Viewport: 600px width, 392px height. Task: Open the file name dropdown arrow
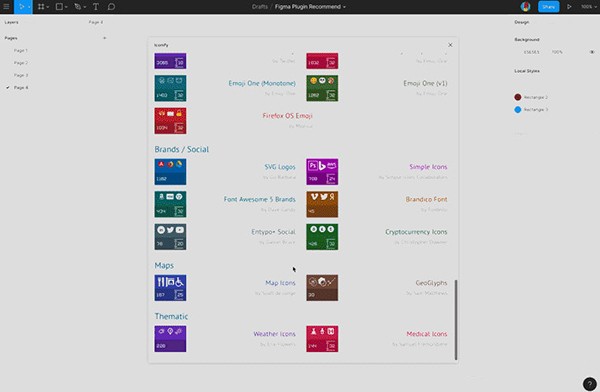(x=344, y=7)
